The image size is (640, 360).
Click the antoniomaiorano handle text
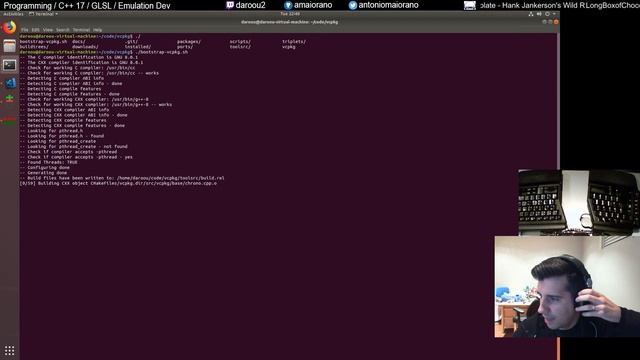pos(388,5)
